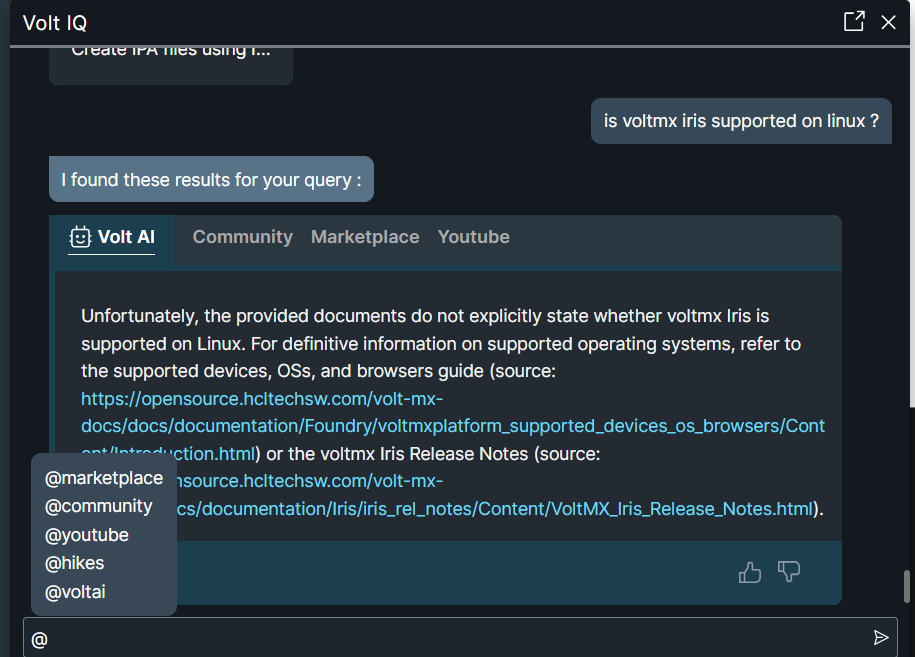Select @voltai from the mention list
Viewport: 915px width, 657px height.
coord(75,592)
